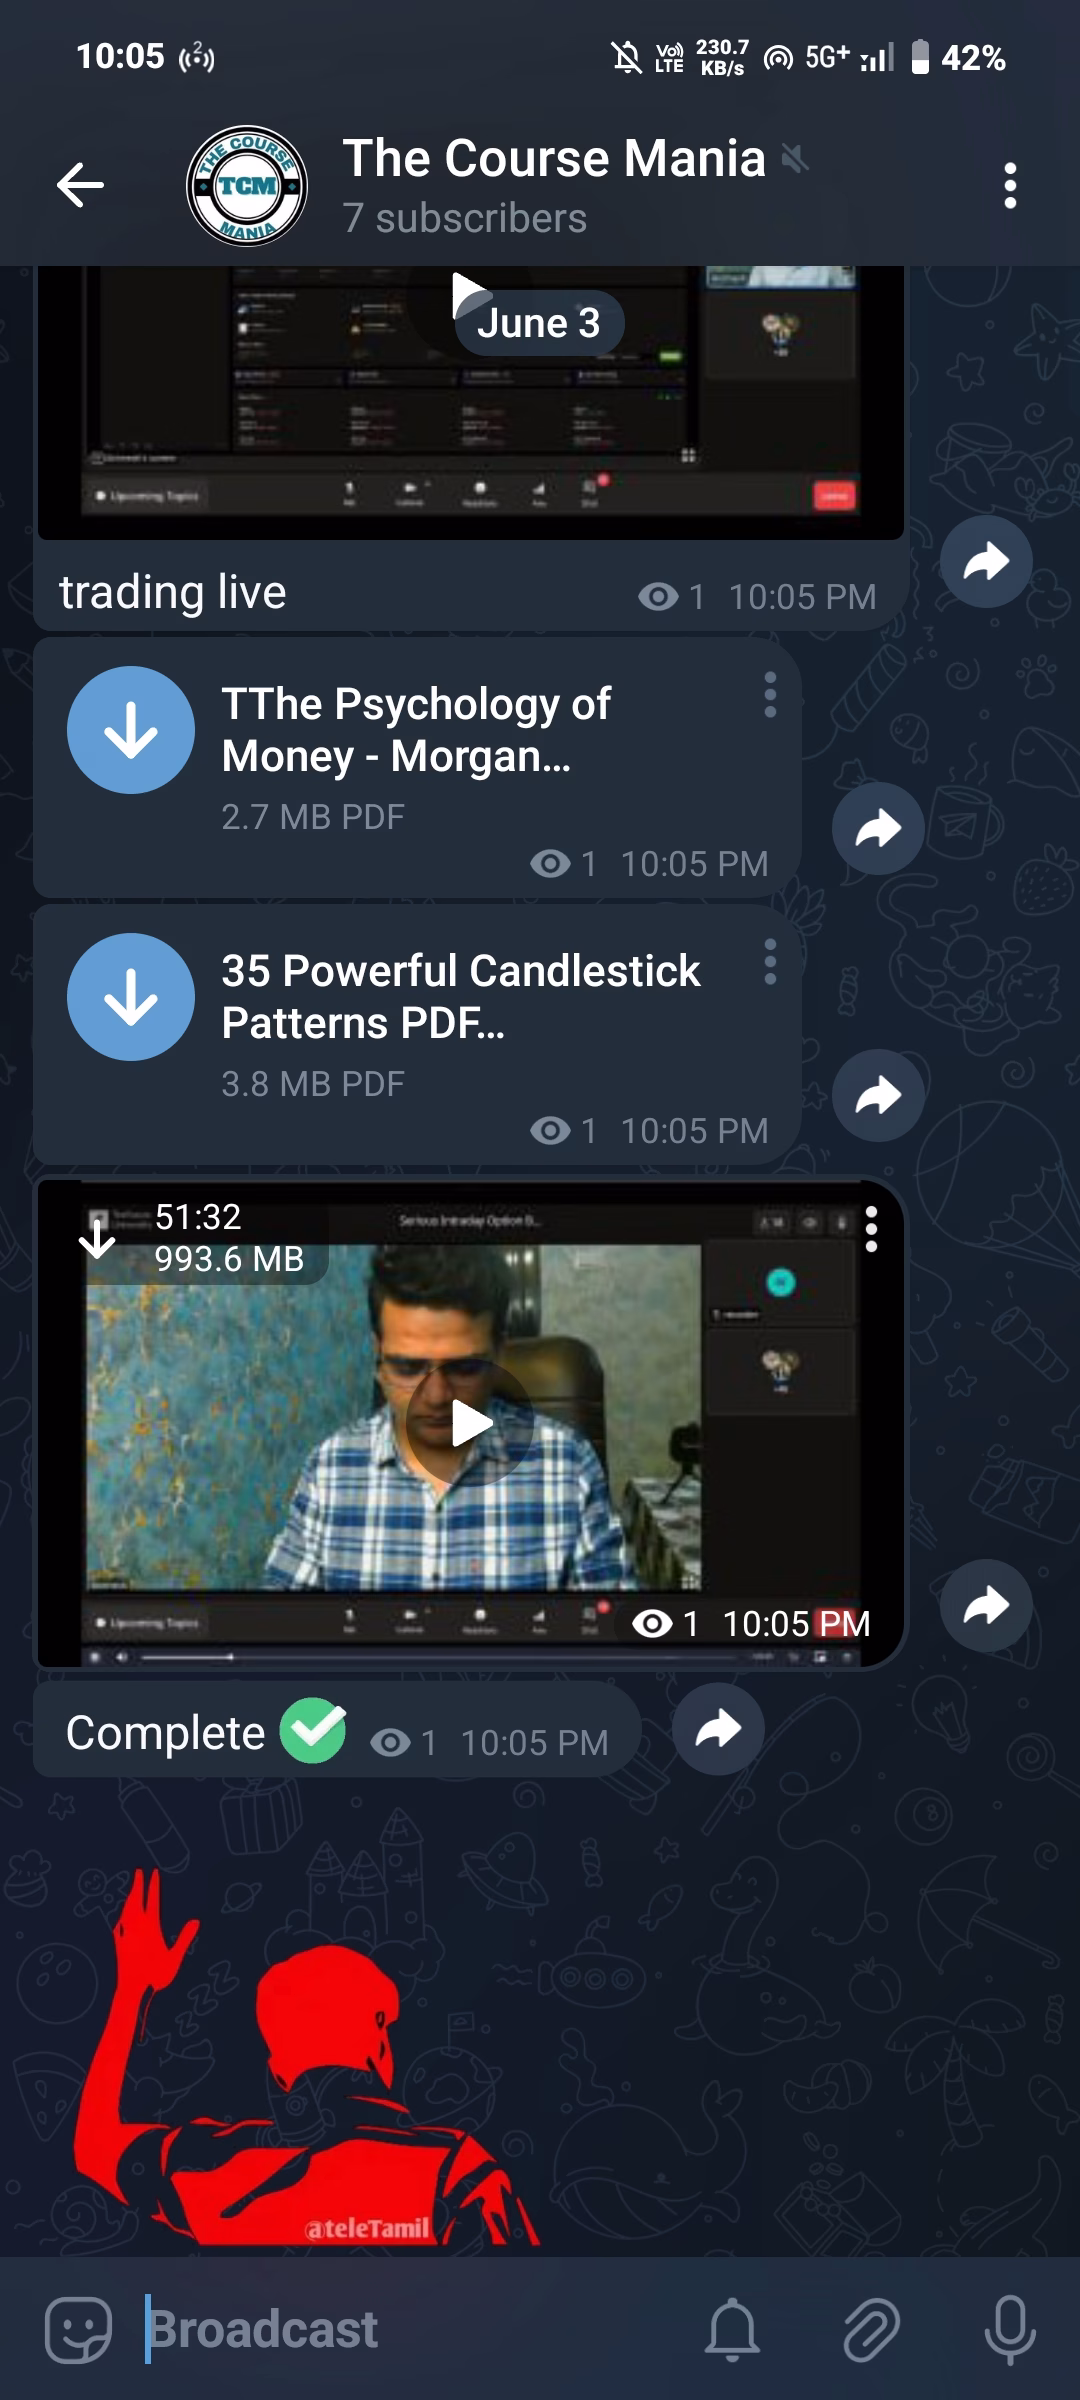
Task: Forward the Candlestick Patterns PDF message
Action: coord(878,1096)
